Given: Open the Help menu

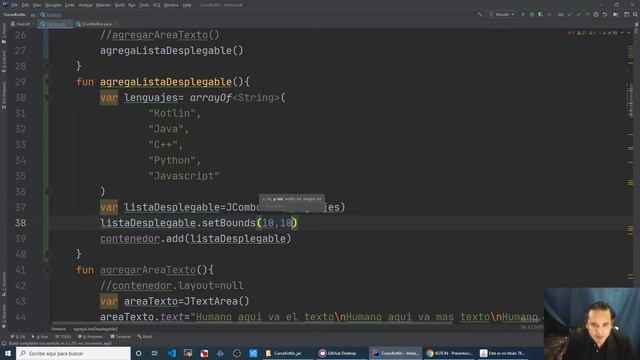Looking at the screenshot, I should [187, 5].
